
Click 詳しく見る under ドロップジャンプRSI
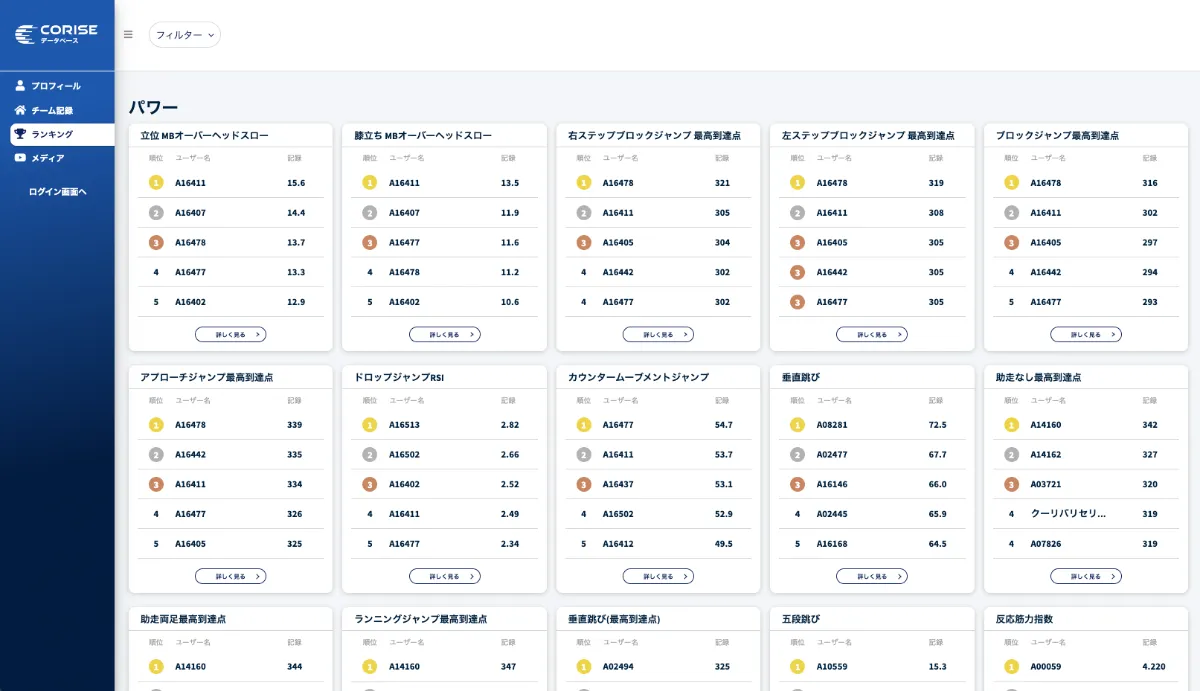tap(445, 576)
